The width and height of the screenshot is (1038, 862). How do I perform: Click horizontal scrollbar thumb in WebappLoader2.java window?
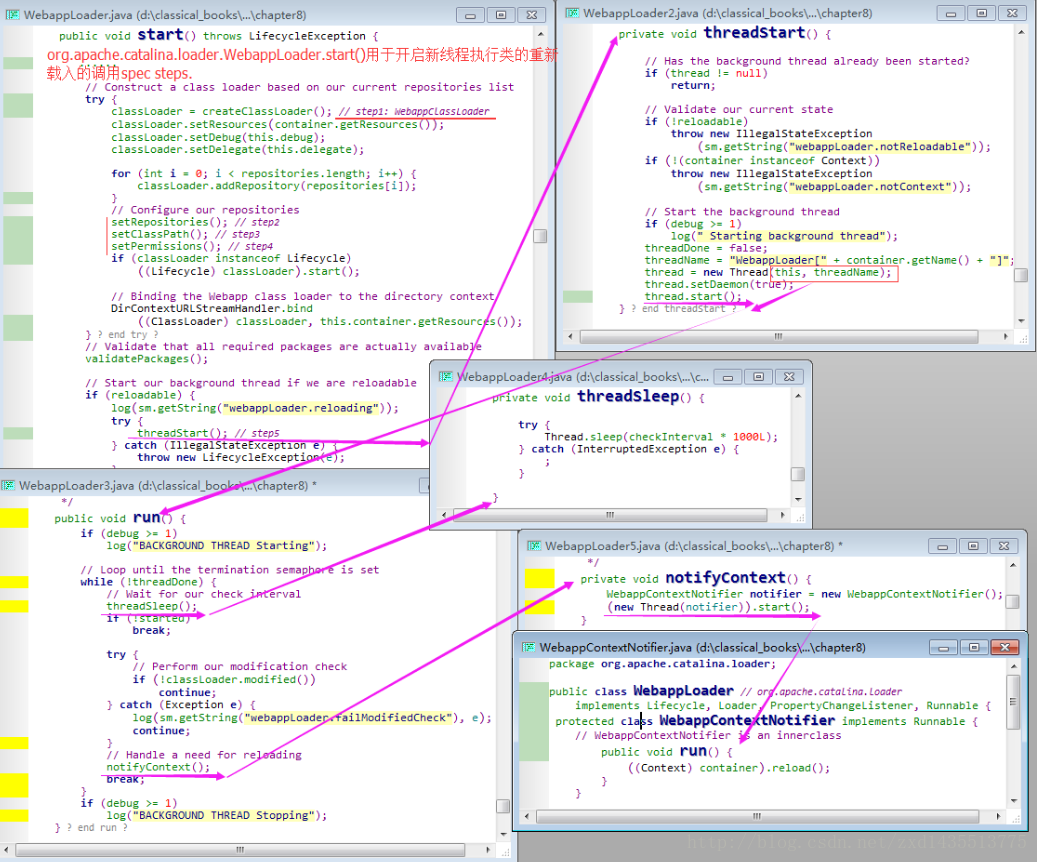779,336
